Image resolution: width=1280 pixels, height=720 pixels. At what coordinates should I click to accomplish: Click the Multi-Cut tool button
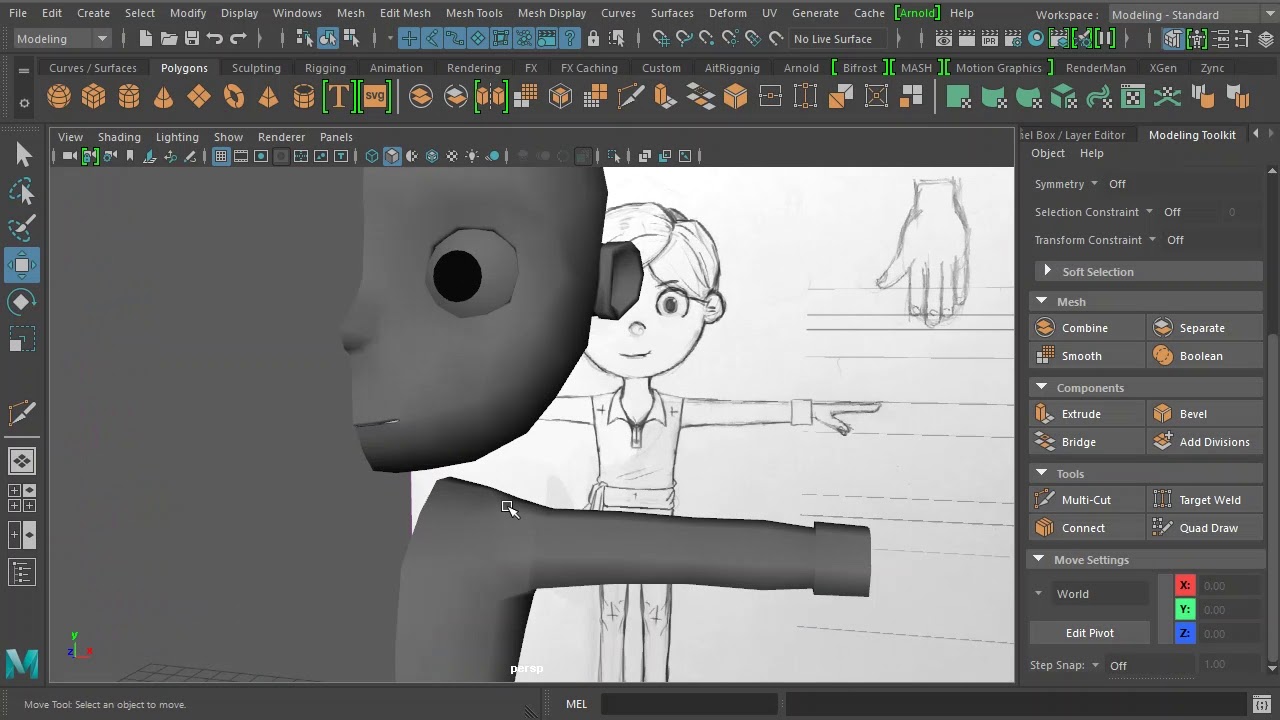1087,500
